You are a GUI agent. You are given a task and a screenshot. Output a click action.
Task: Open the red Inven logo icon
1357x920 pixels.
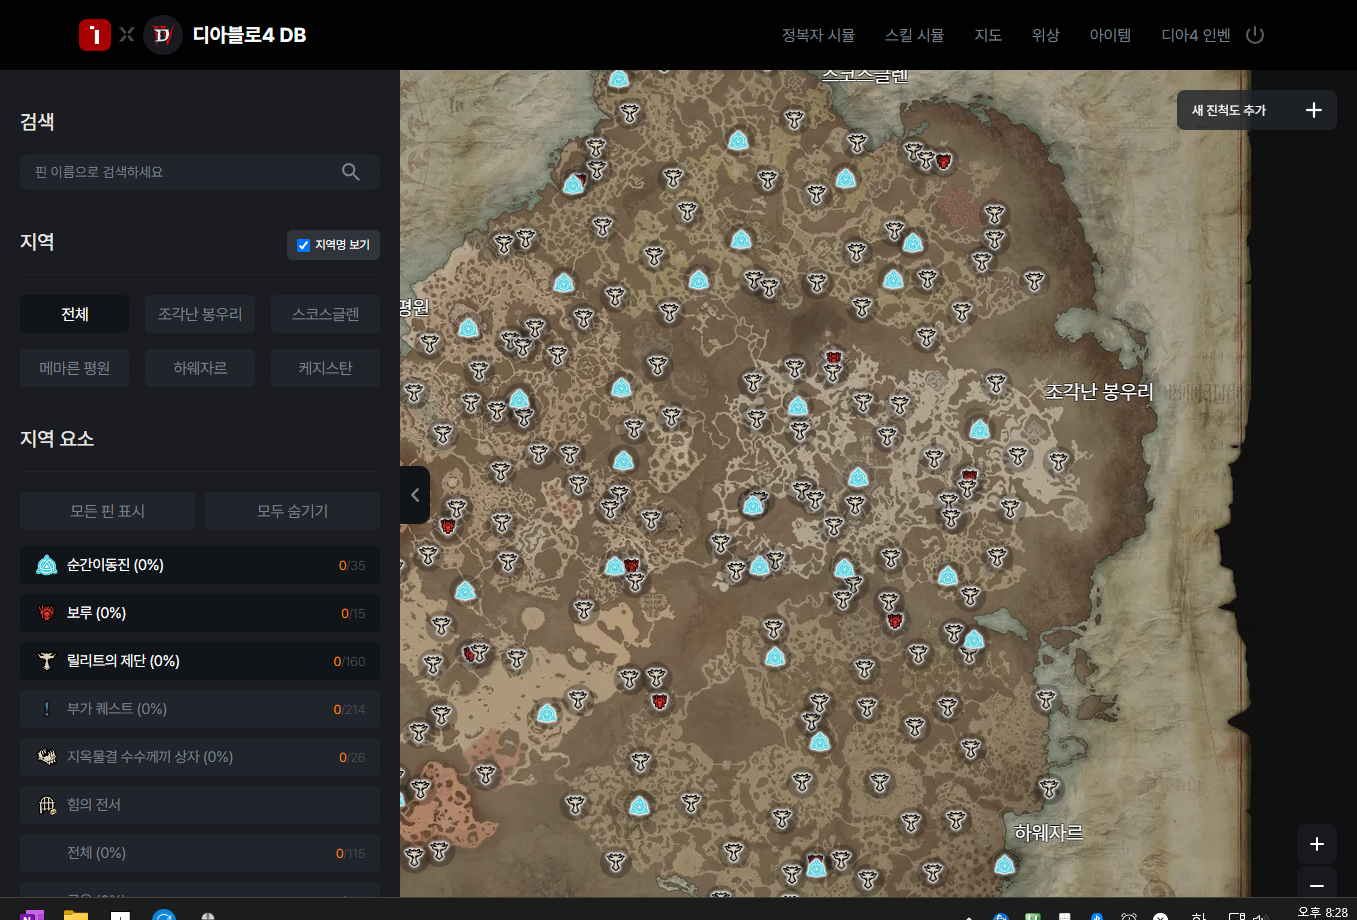(x=95, y=35)
